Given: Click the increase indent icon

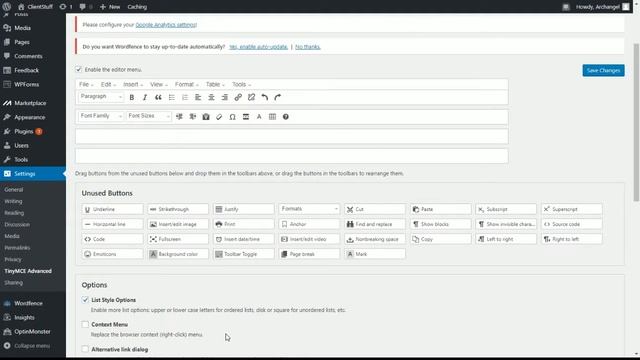Looking at the screenshot, I should point(193,117).
